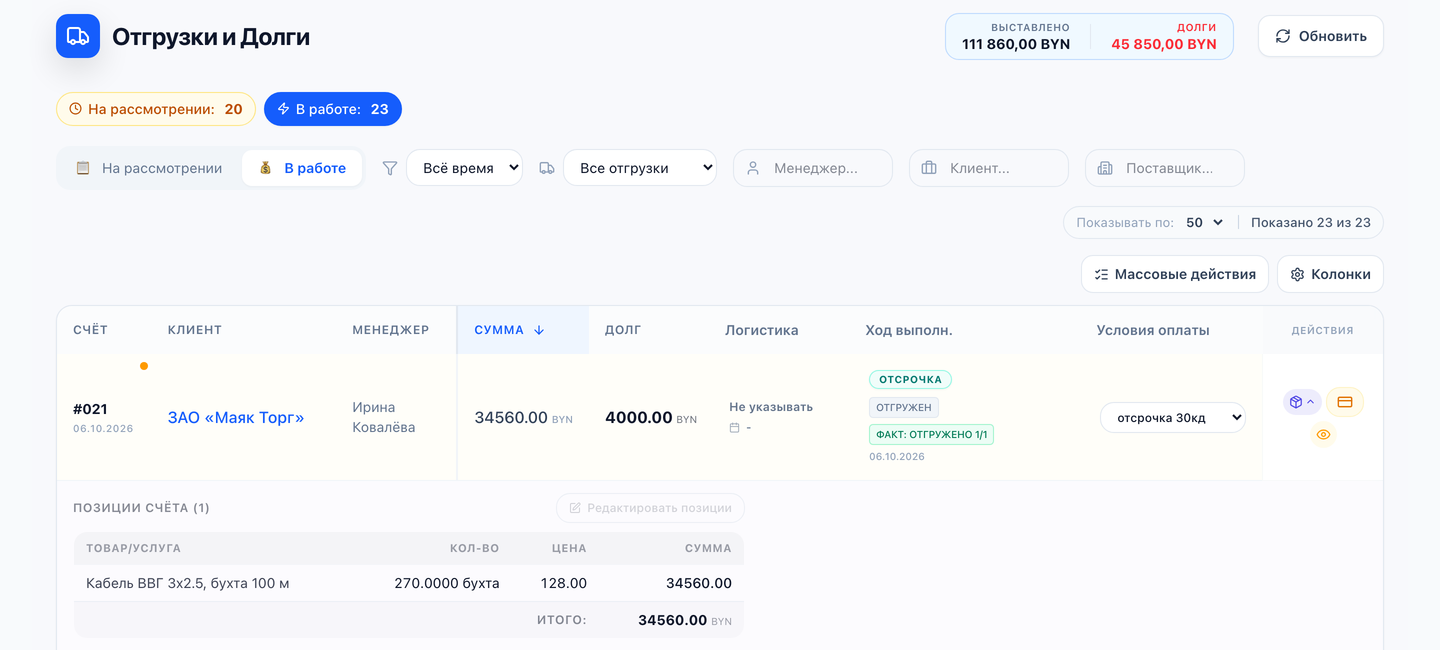The width and height of the screenshot is (1440, 650).
Task: Click the blue truck logo icon
Action: coord(78,36)
